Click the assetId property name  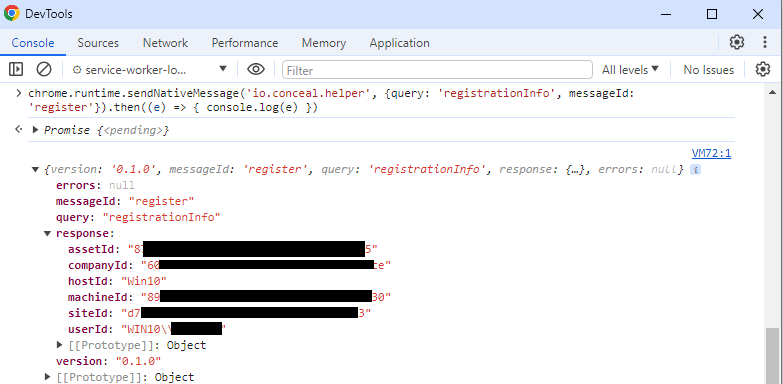pyautogui.click(x=91, y=249)
